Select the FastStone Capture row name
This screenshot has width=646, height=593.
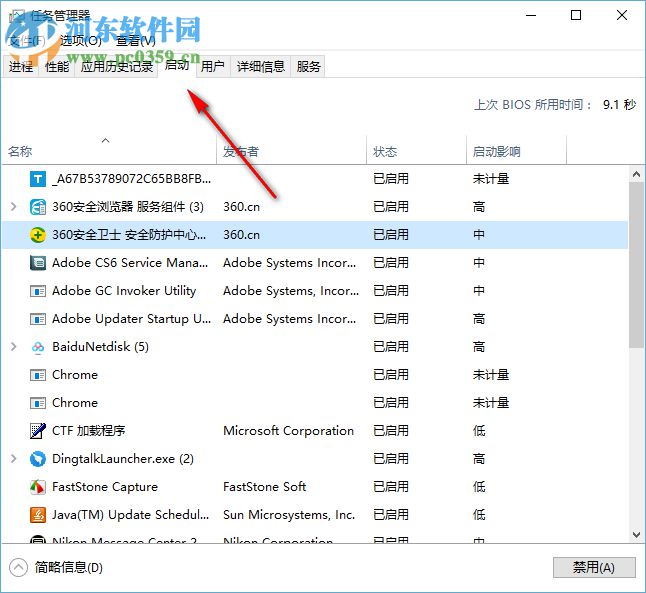coord(105,487)
